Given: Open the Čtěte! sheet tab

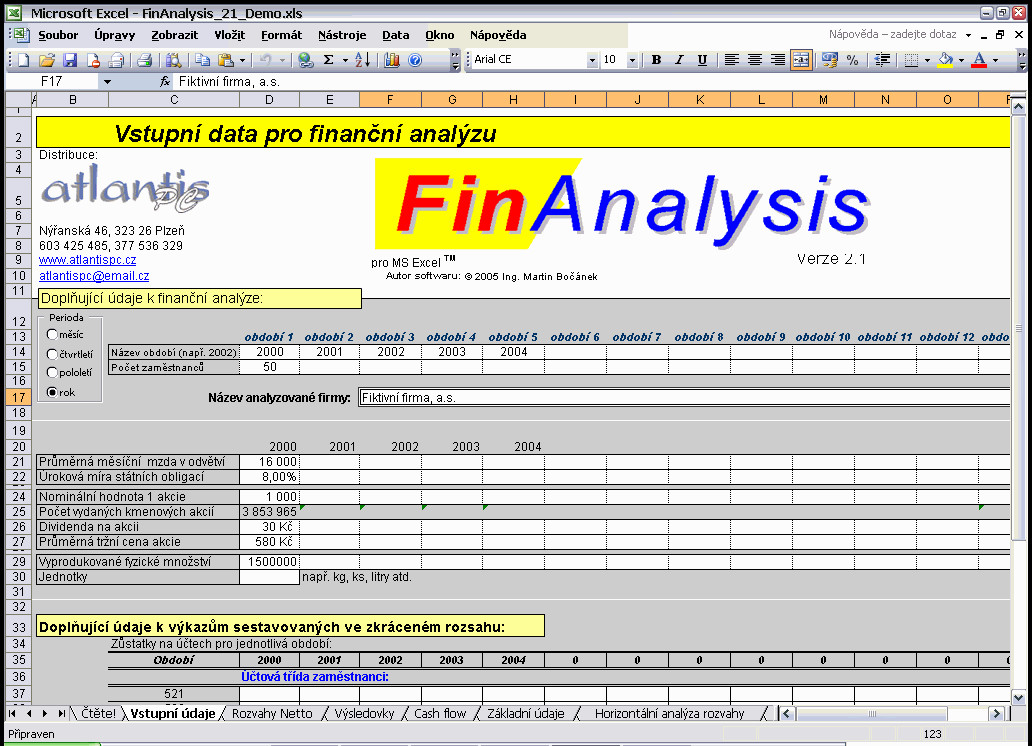Looking at the screenshot, I should tap(99, 714).
